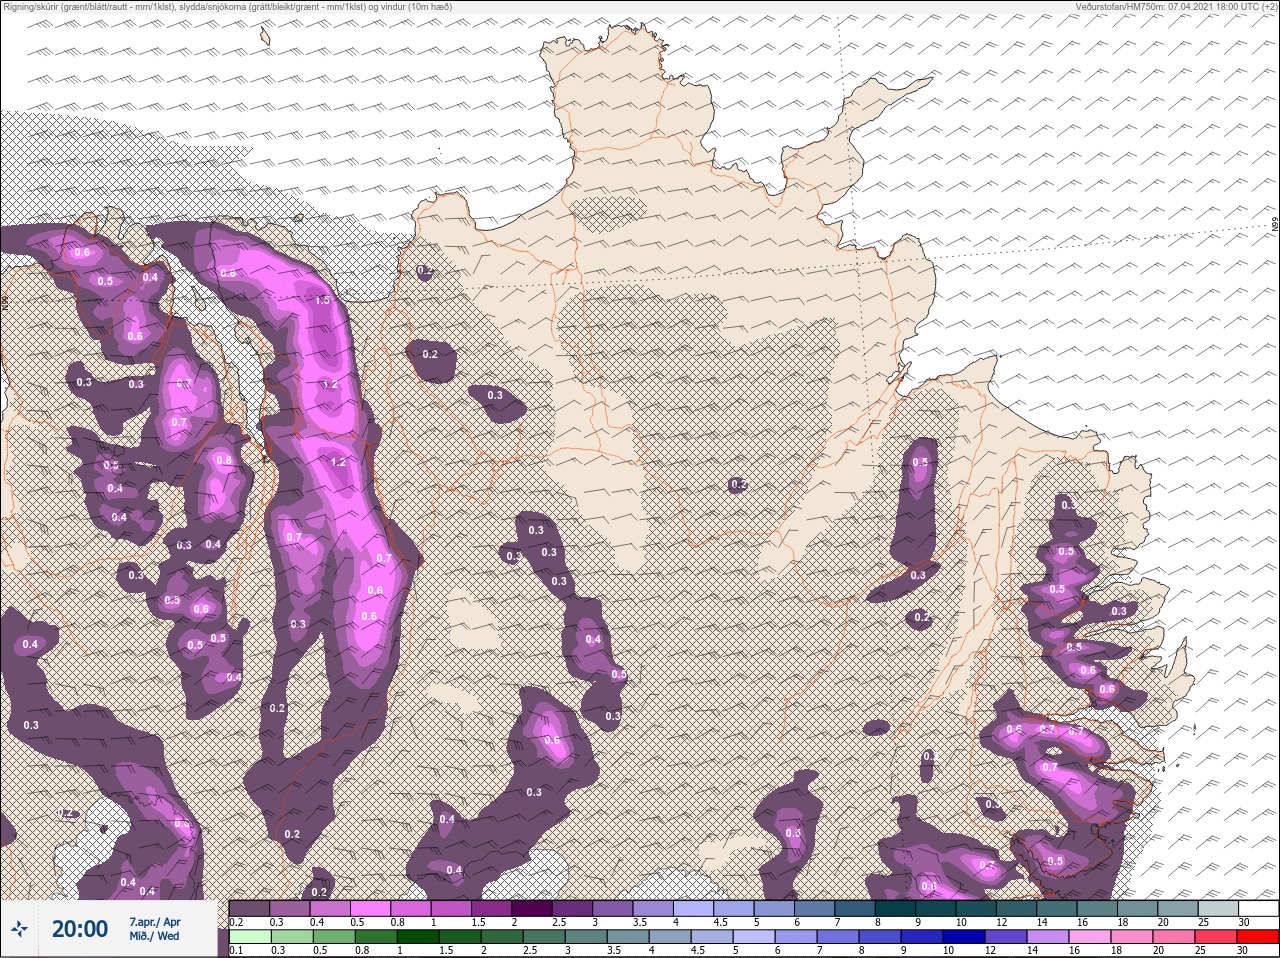Click the weekday text "Mið./ Wed"
This screenshot has height=958, width=1280.
click(x=154, y=936)
